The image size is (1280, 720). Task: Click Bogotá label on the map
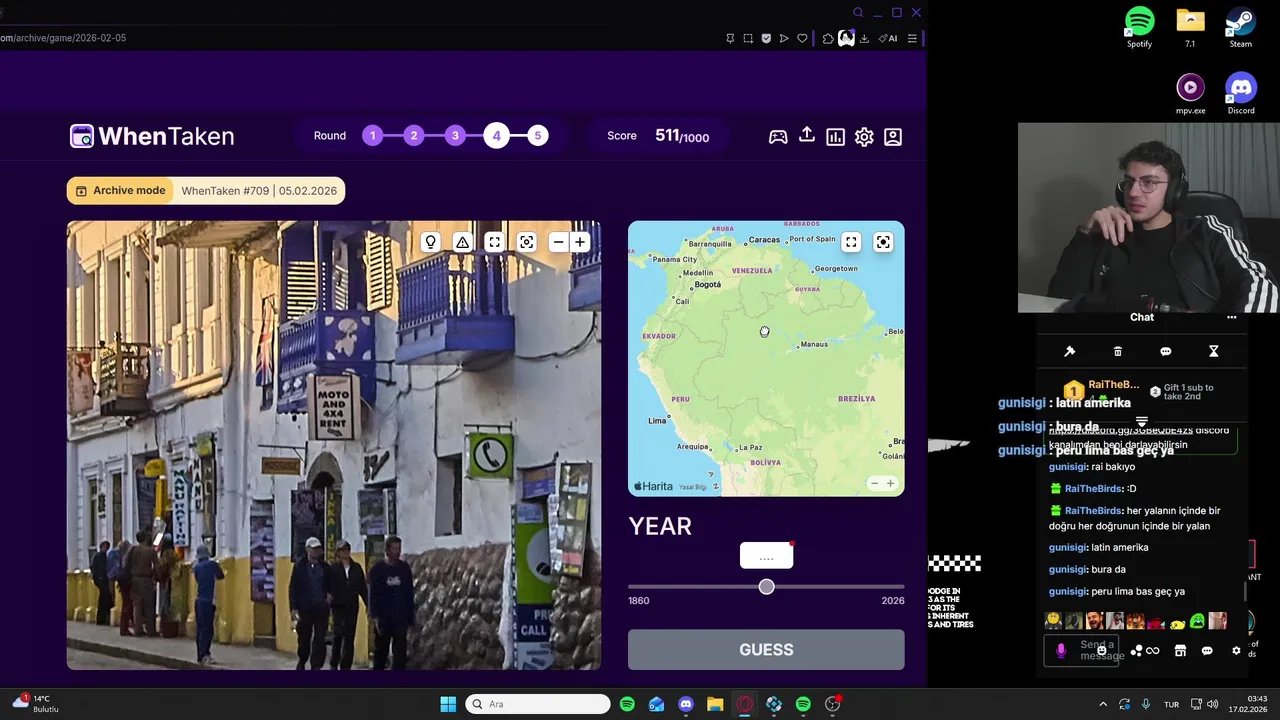click(x=707, y=285)
